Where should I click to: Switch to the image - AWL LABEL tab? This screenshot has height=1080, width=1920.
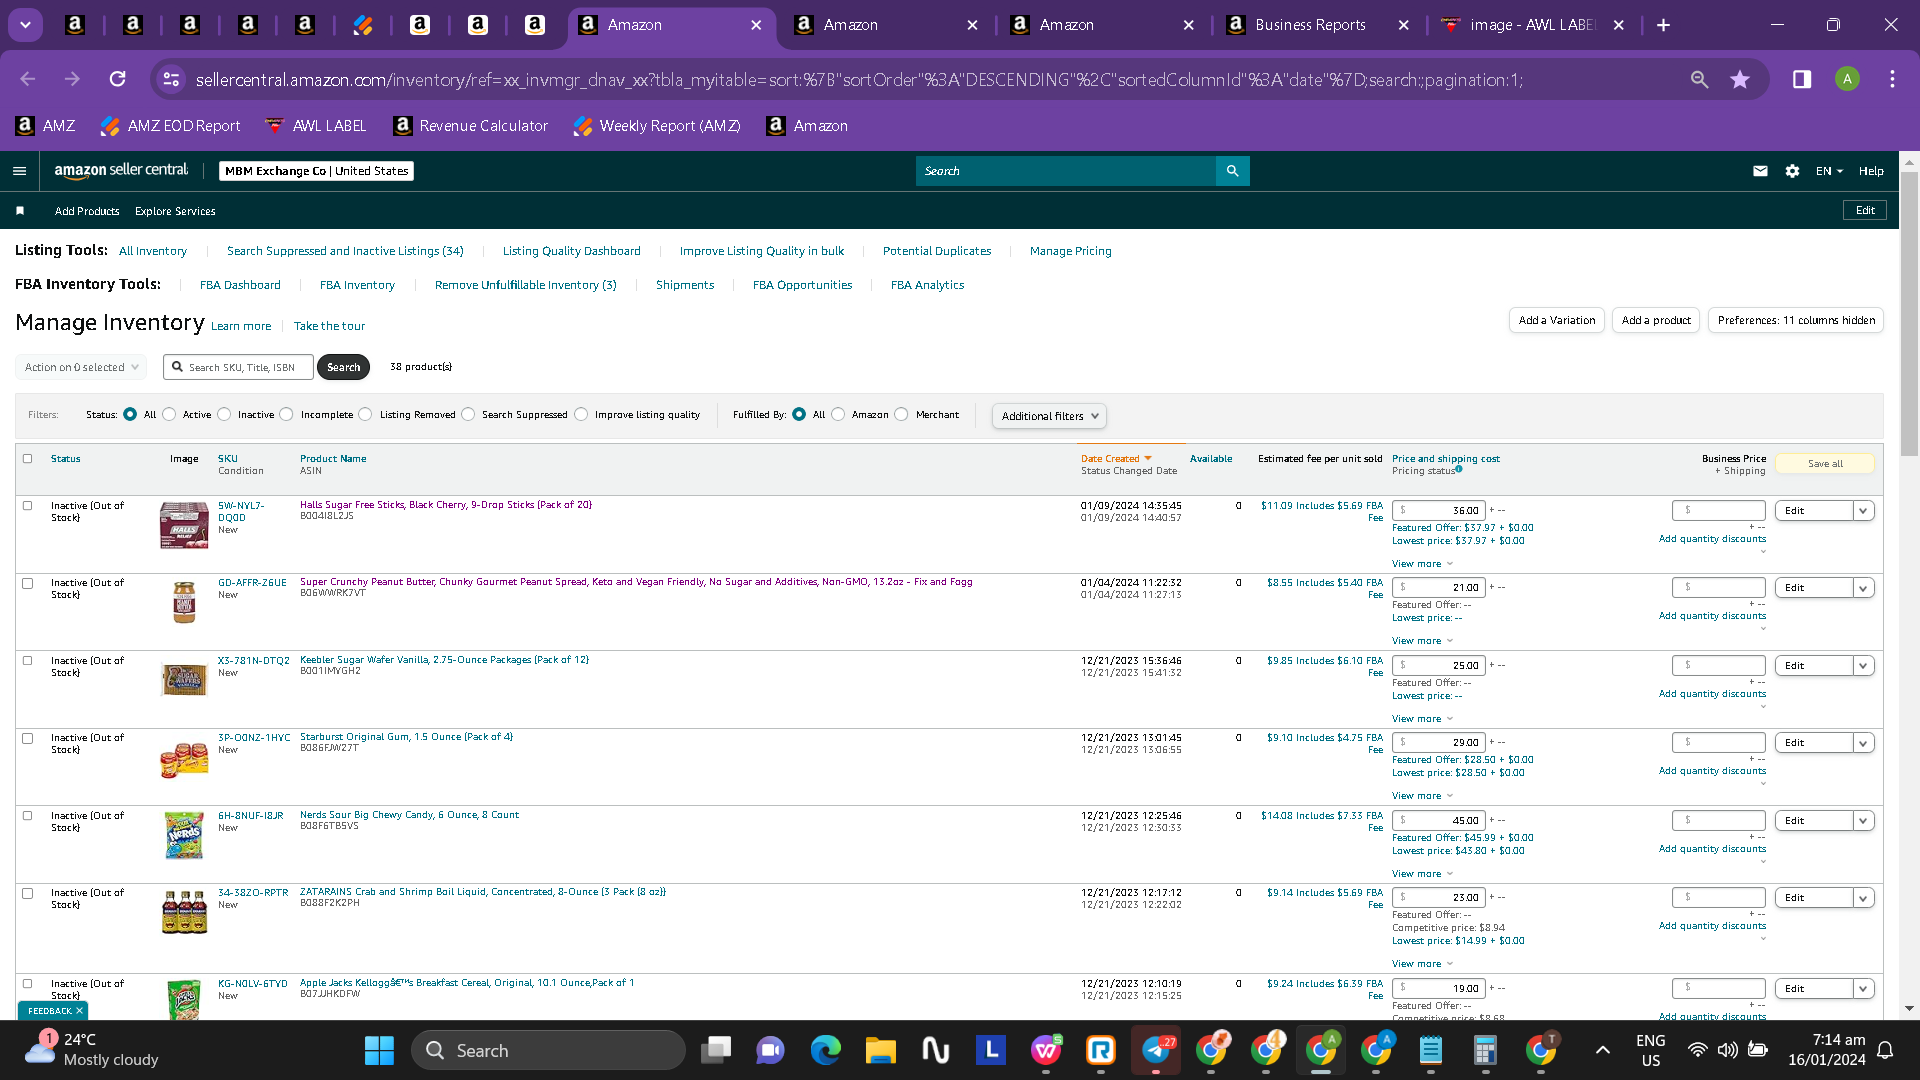[1532, 25]
